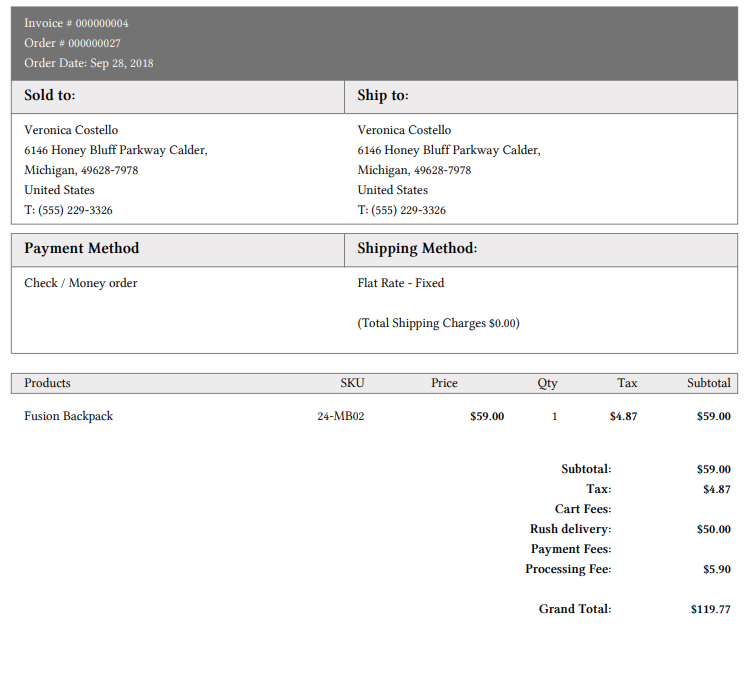The image size is (747, 674).
Task: Select Veronica Costello name under Ship to
Action: [x=404, y=130]
